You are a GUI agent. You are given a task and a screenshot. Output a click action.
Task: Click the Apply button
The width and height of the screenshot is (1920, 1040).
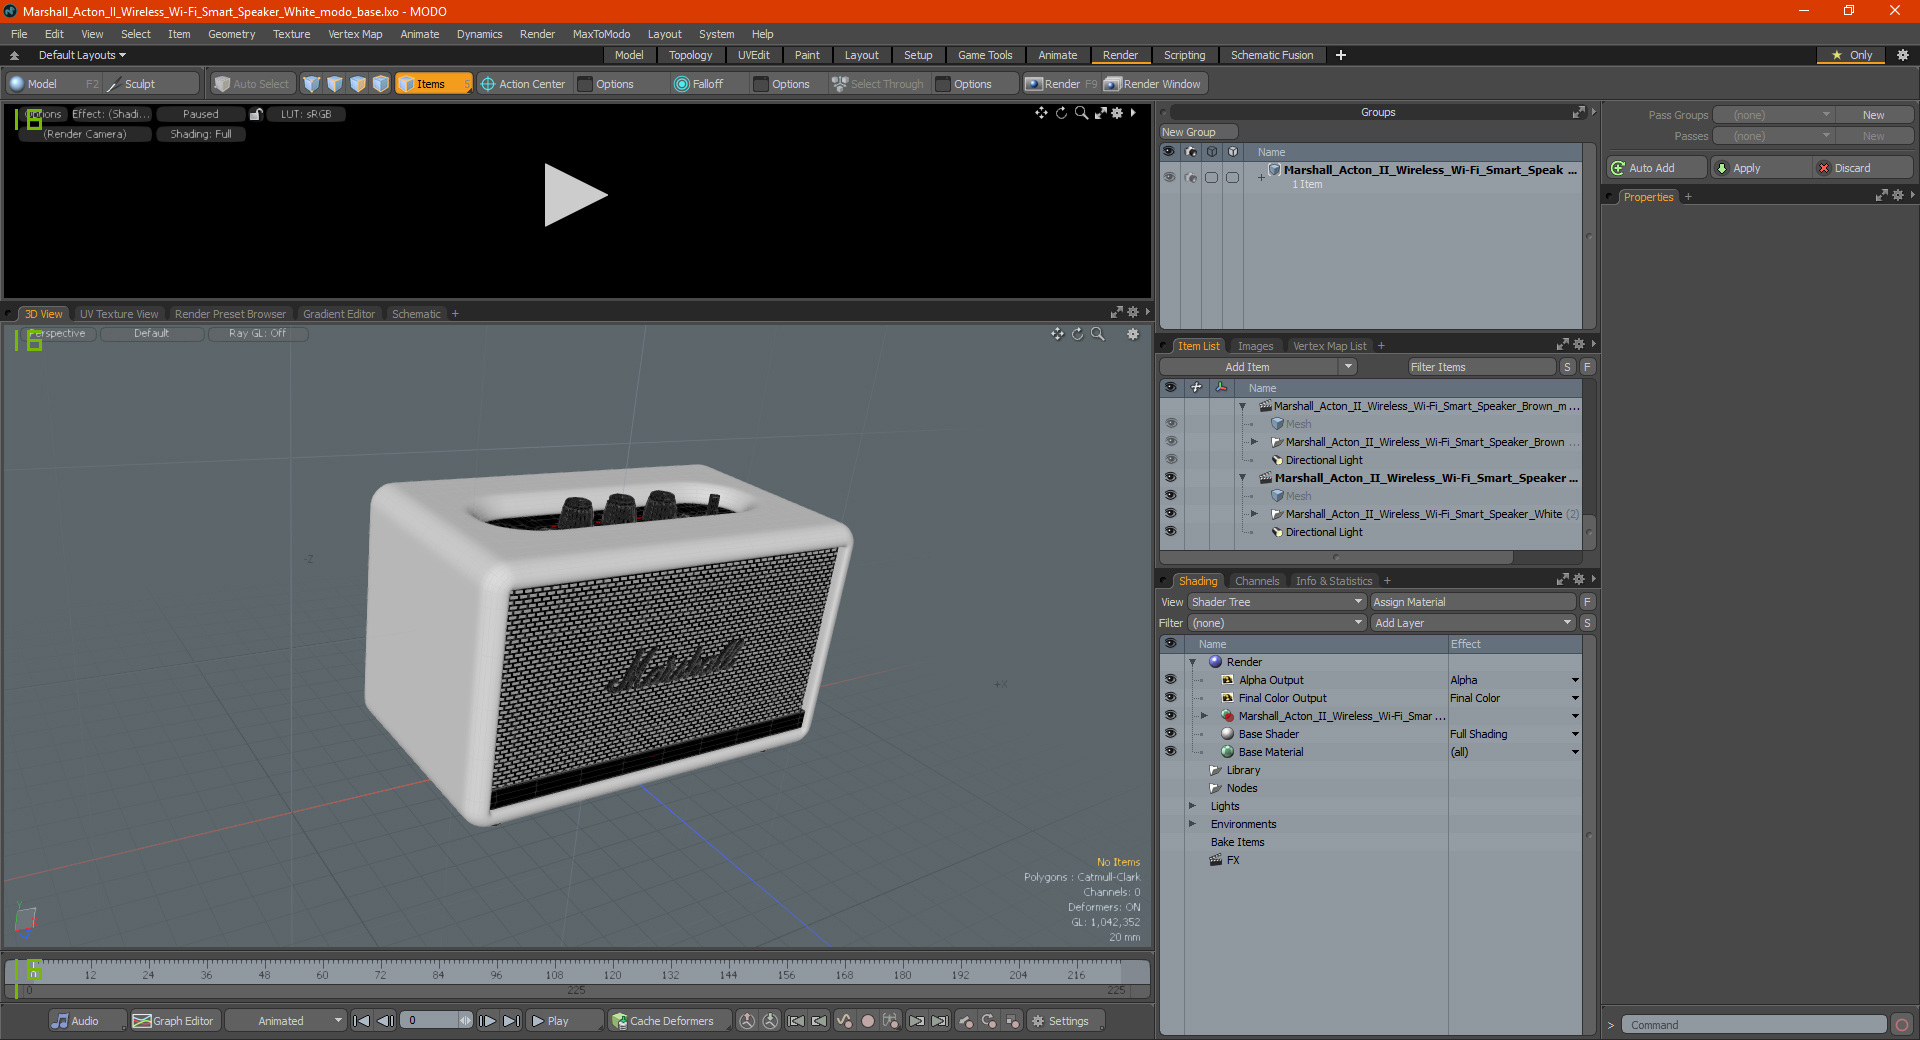pos(1760,168)
